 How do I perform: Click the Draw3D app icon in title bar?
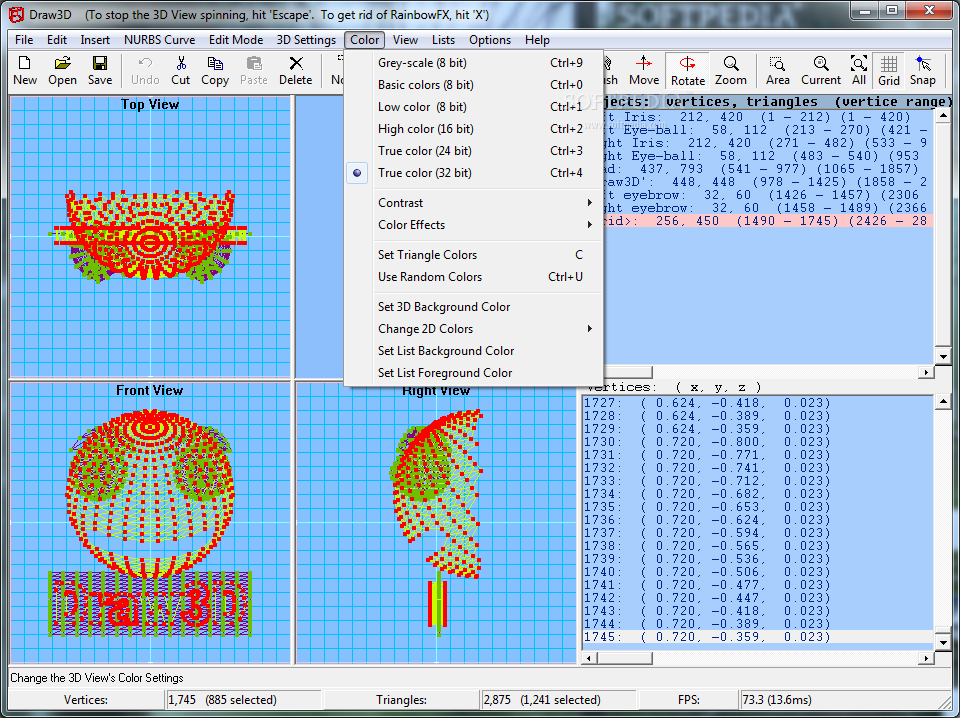pos(17,13)
